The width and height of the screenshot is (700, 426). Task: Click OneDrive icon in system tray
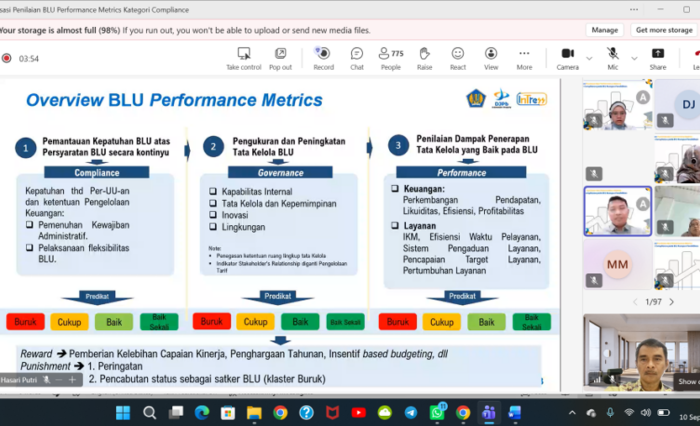(591, 413)
